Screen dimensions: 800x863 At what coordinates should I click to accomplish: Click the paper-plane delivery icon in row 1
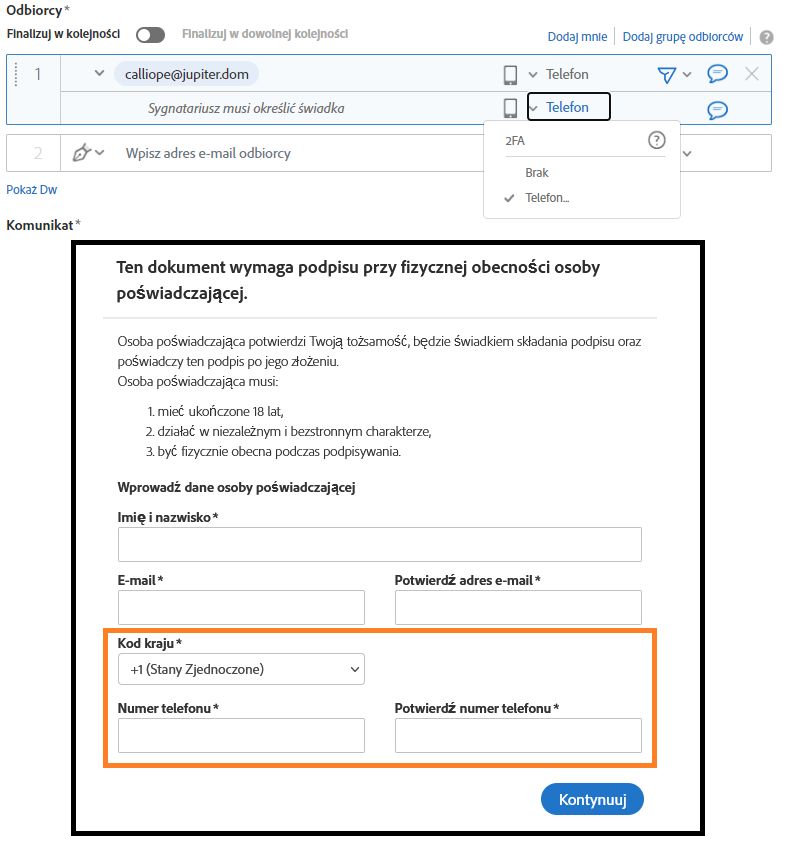666,74
